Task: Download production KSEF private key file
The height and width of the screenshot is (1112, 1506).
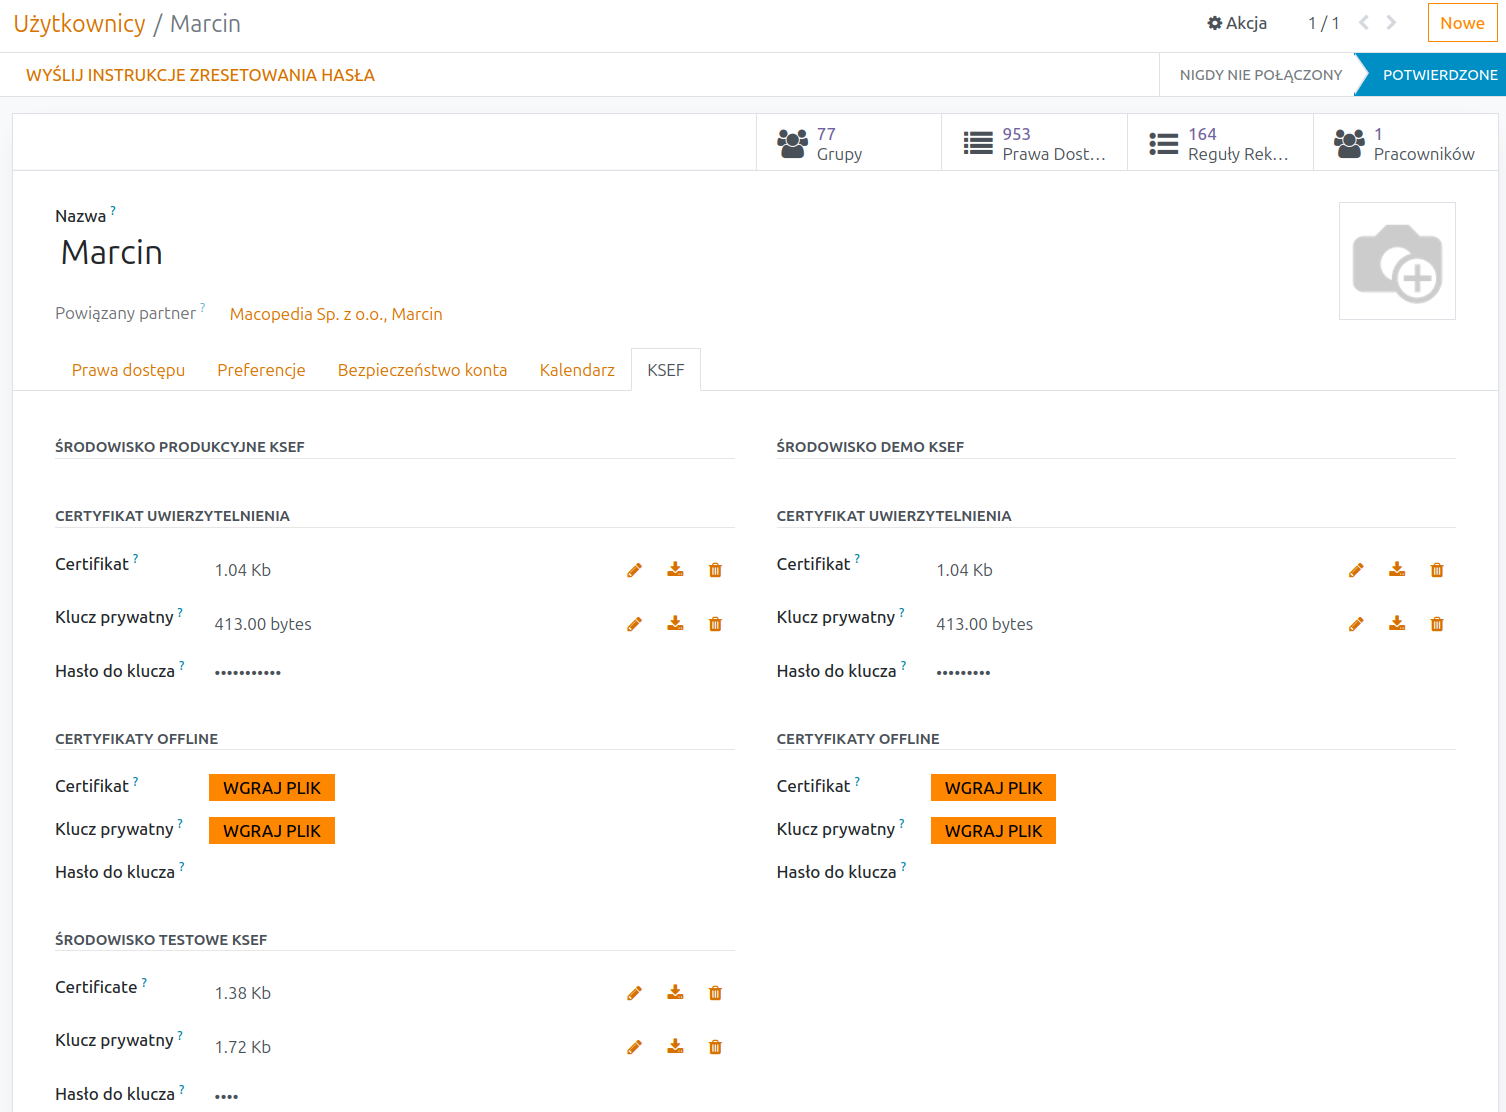Action: (676, 624)
